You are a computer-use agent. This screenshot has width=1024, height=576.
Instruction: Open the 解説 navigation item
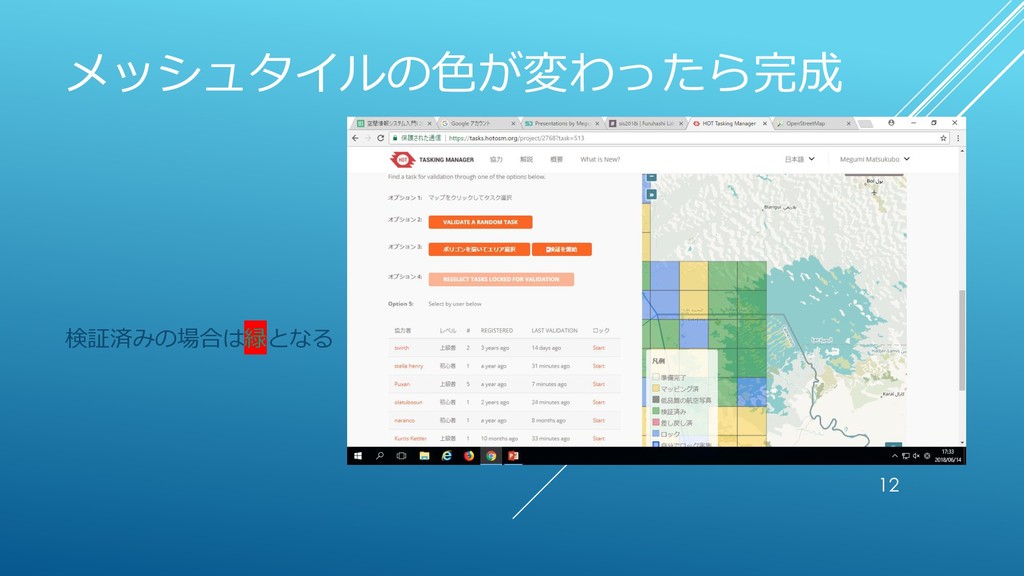[x=526, y=159]
